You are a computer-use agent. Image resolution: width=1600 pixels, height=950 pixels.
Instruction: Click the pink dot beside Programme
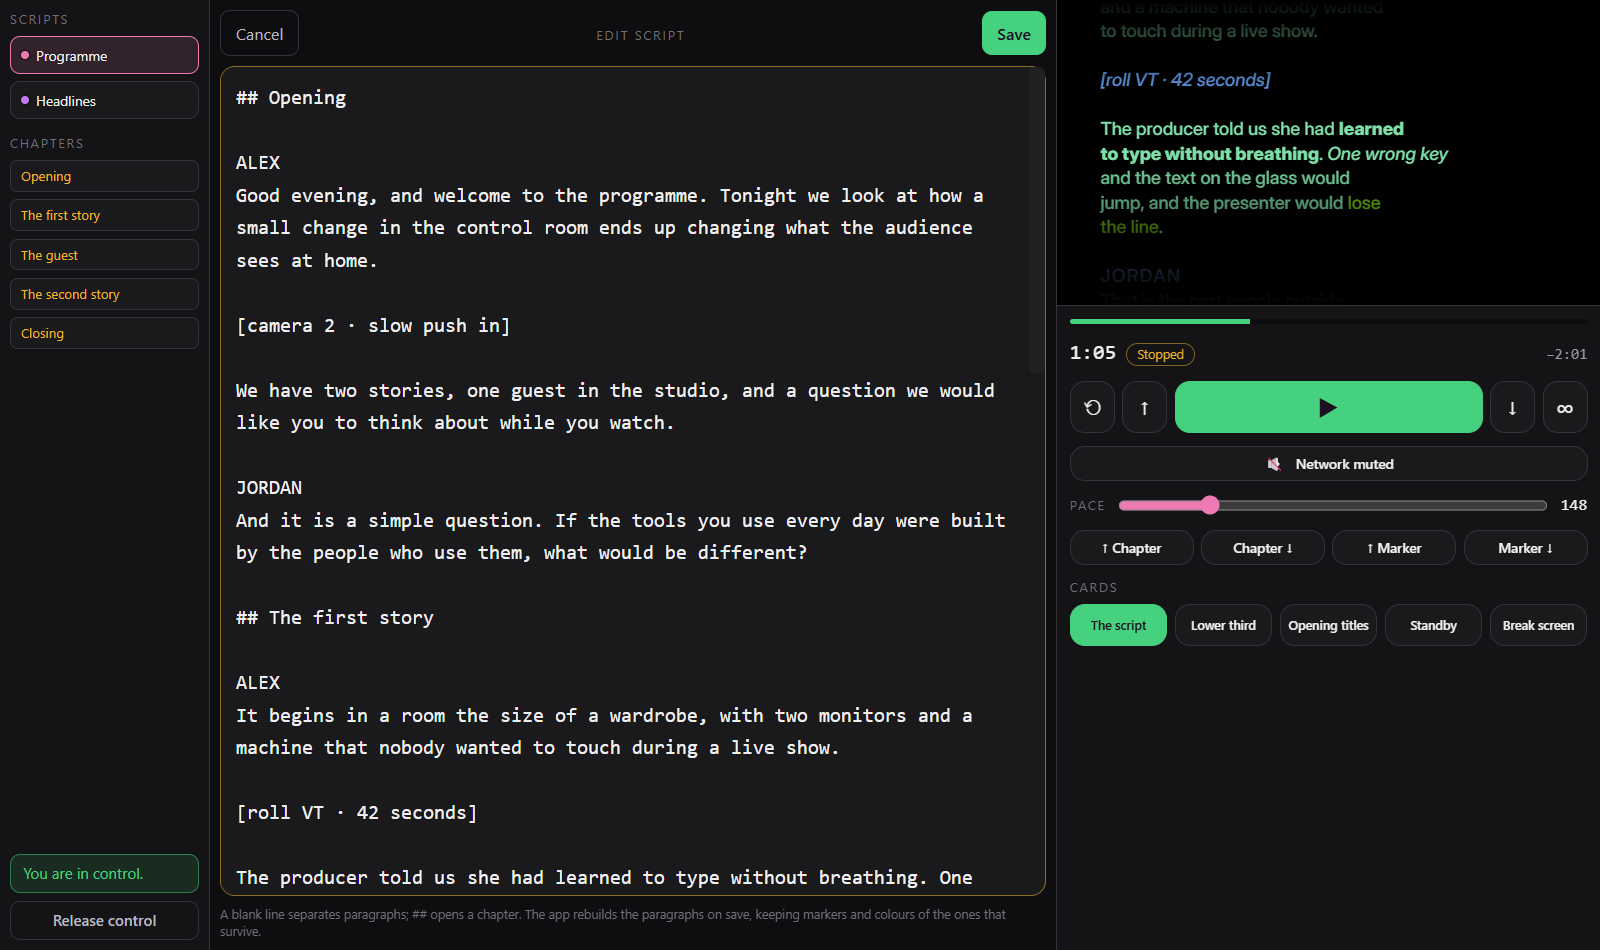tap(25, 55)
